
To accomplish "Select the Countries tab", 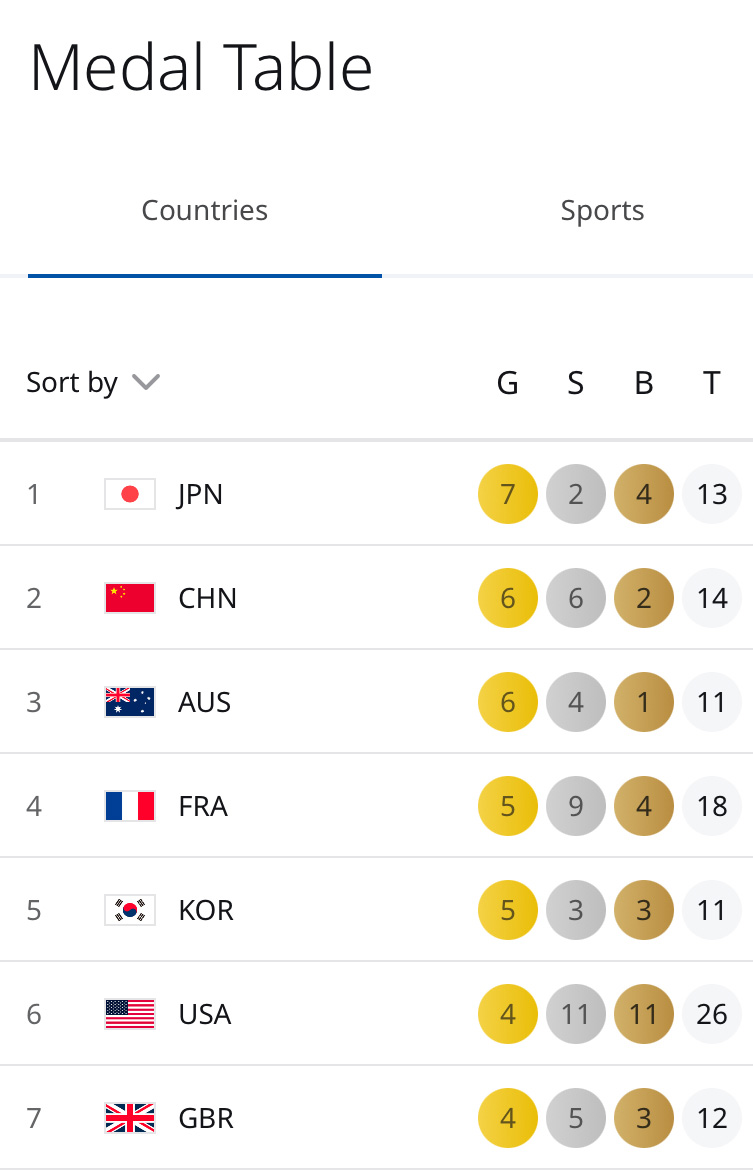I will click(x=205, y=211).
